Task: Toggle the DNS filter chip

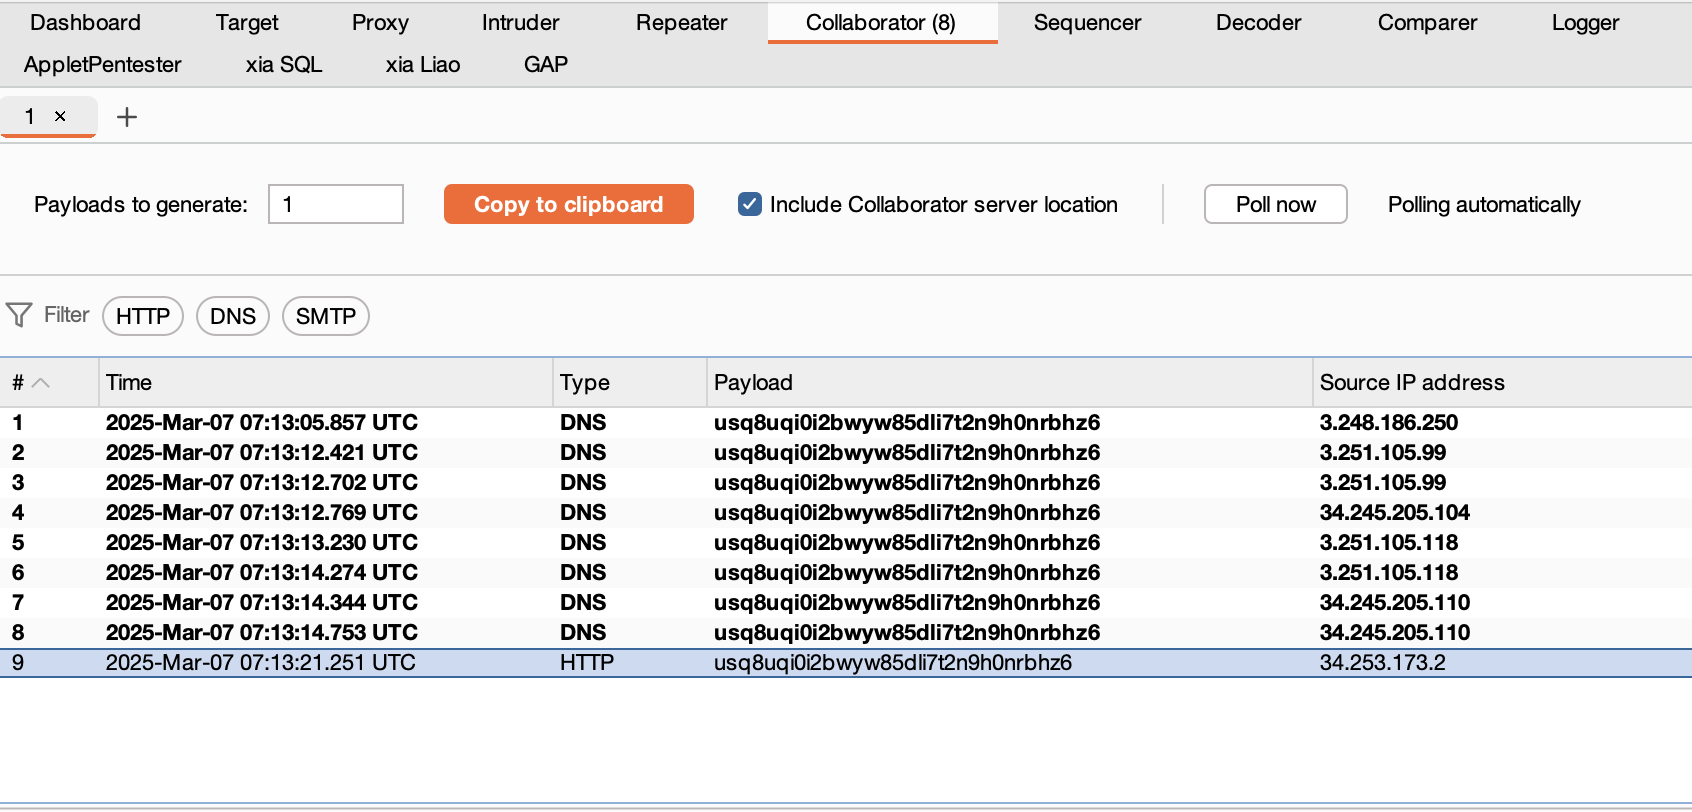Action: (x=233, y=316)
